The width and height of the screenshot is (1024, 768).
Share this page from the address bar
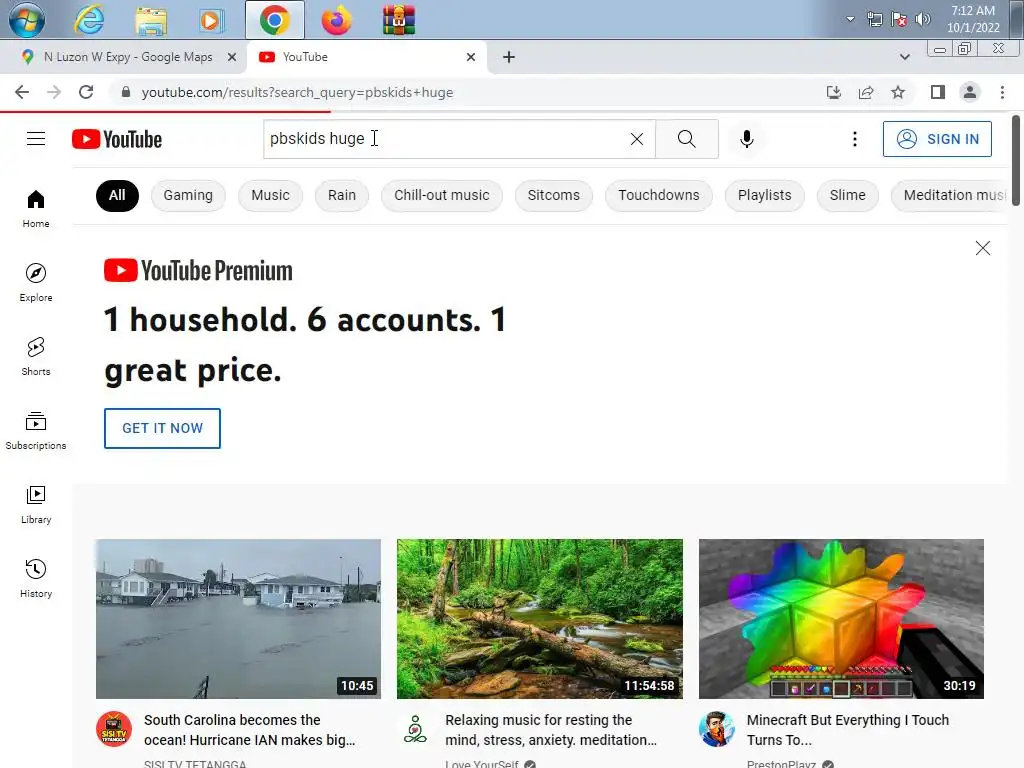pos(866,92)
